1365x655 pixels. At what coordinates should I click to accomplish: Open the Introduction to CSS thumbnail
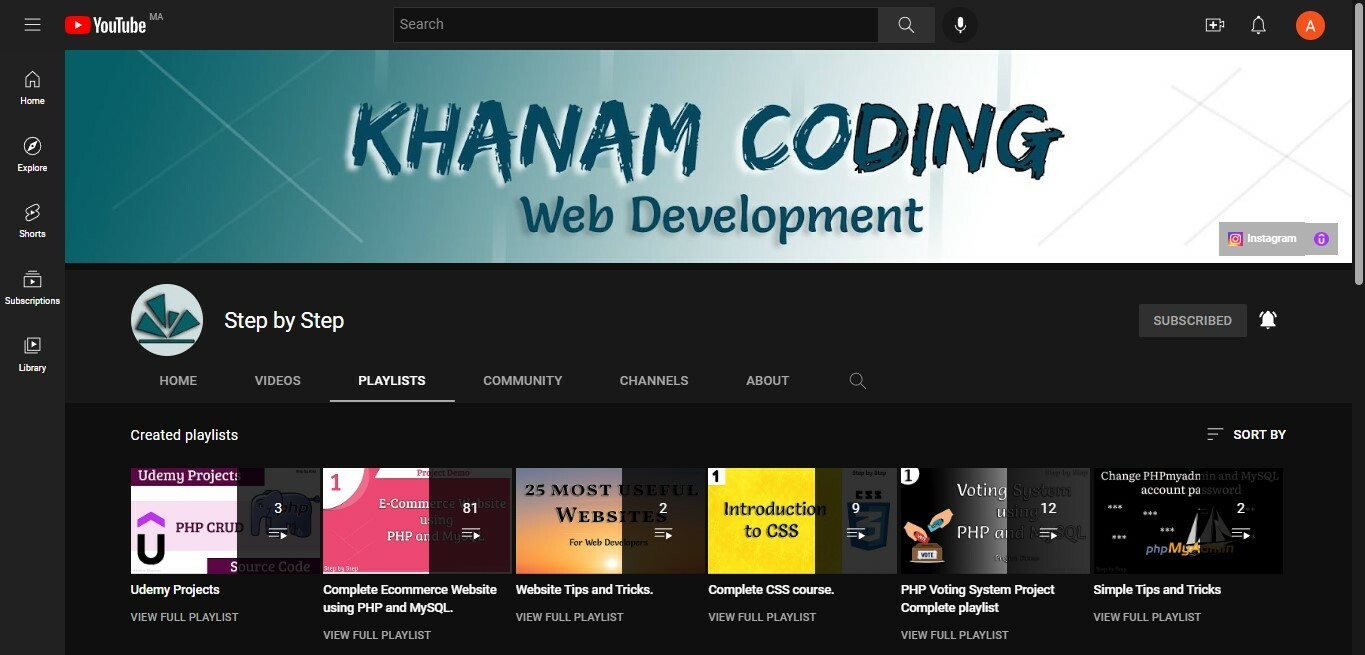click(x=802, y=521)
